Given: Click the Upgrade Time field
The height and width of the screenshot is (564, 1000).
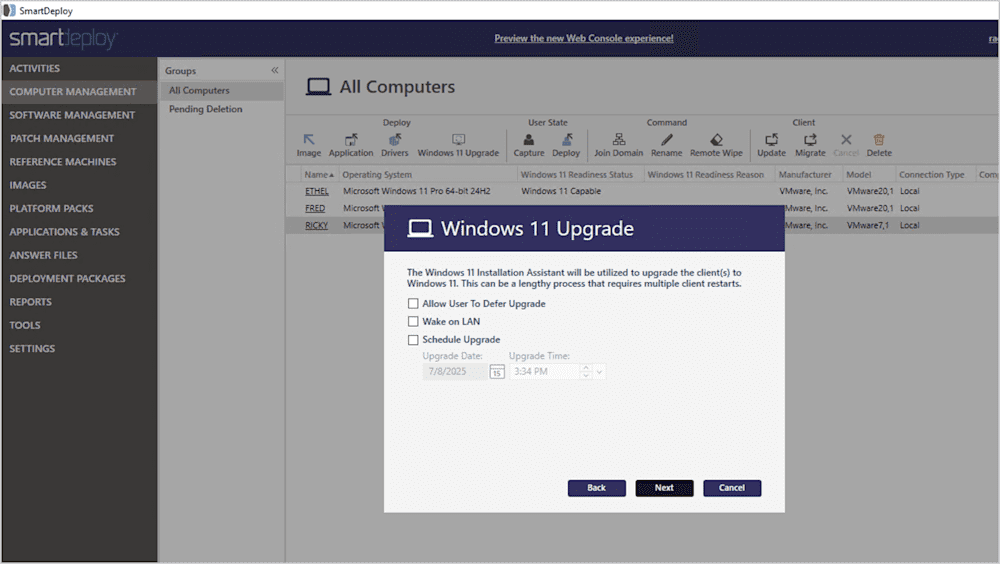Looking at the screenshot, I should (x=545, y=372).
